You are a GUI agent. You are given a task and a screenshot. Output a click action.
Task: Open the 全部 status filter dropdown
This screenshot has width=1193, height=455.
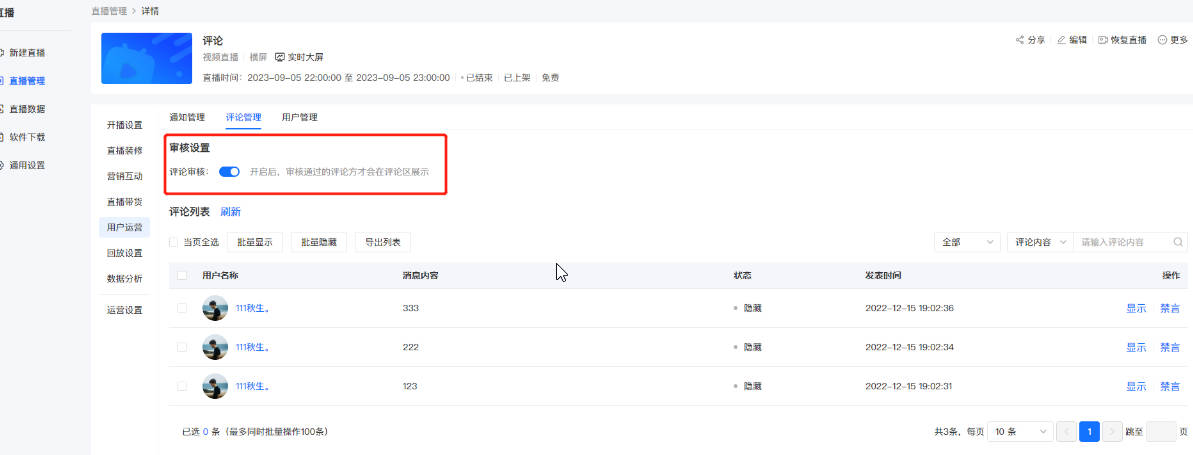[966, 242]
